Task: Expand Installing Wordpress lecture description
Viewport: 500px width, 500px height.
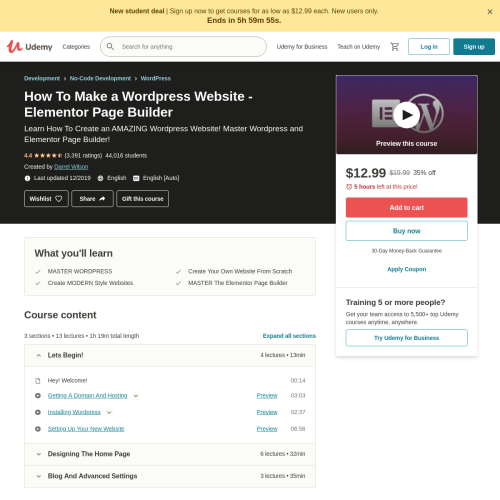Action: click(x=109, y=412)
